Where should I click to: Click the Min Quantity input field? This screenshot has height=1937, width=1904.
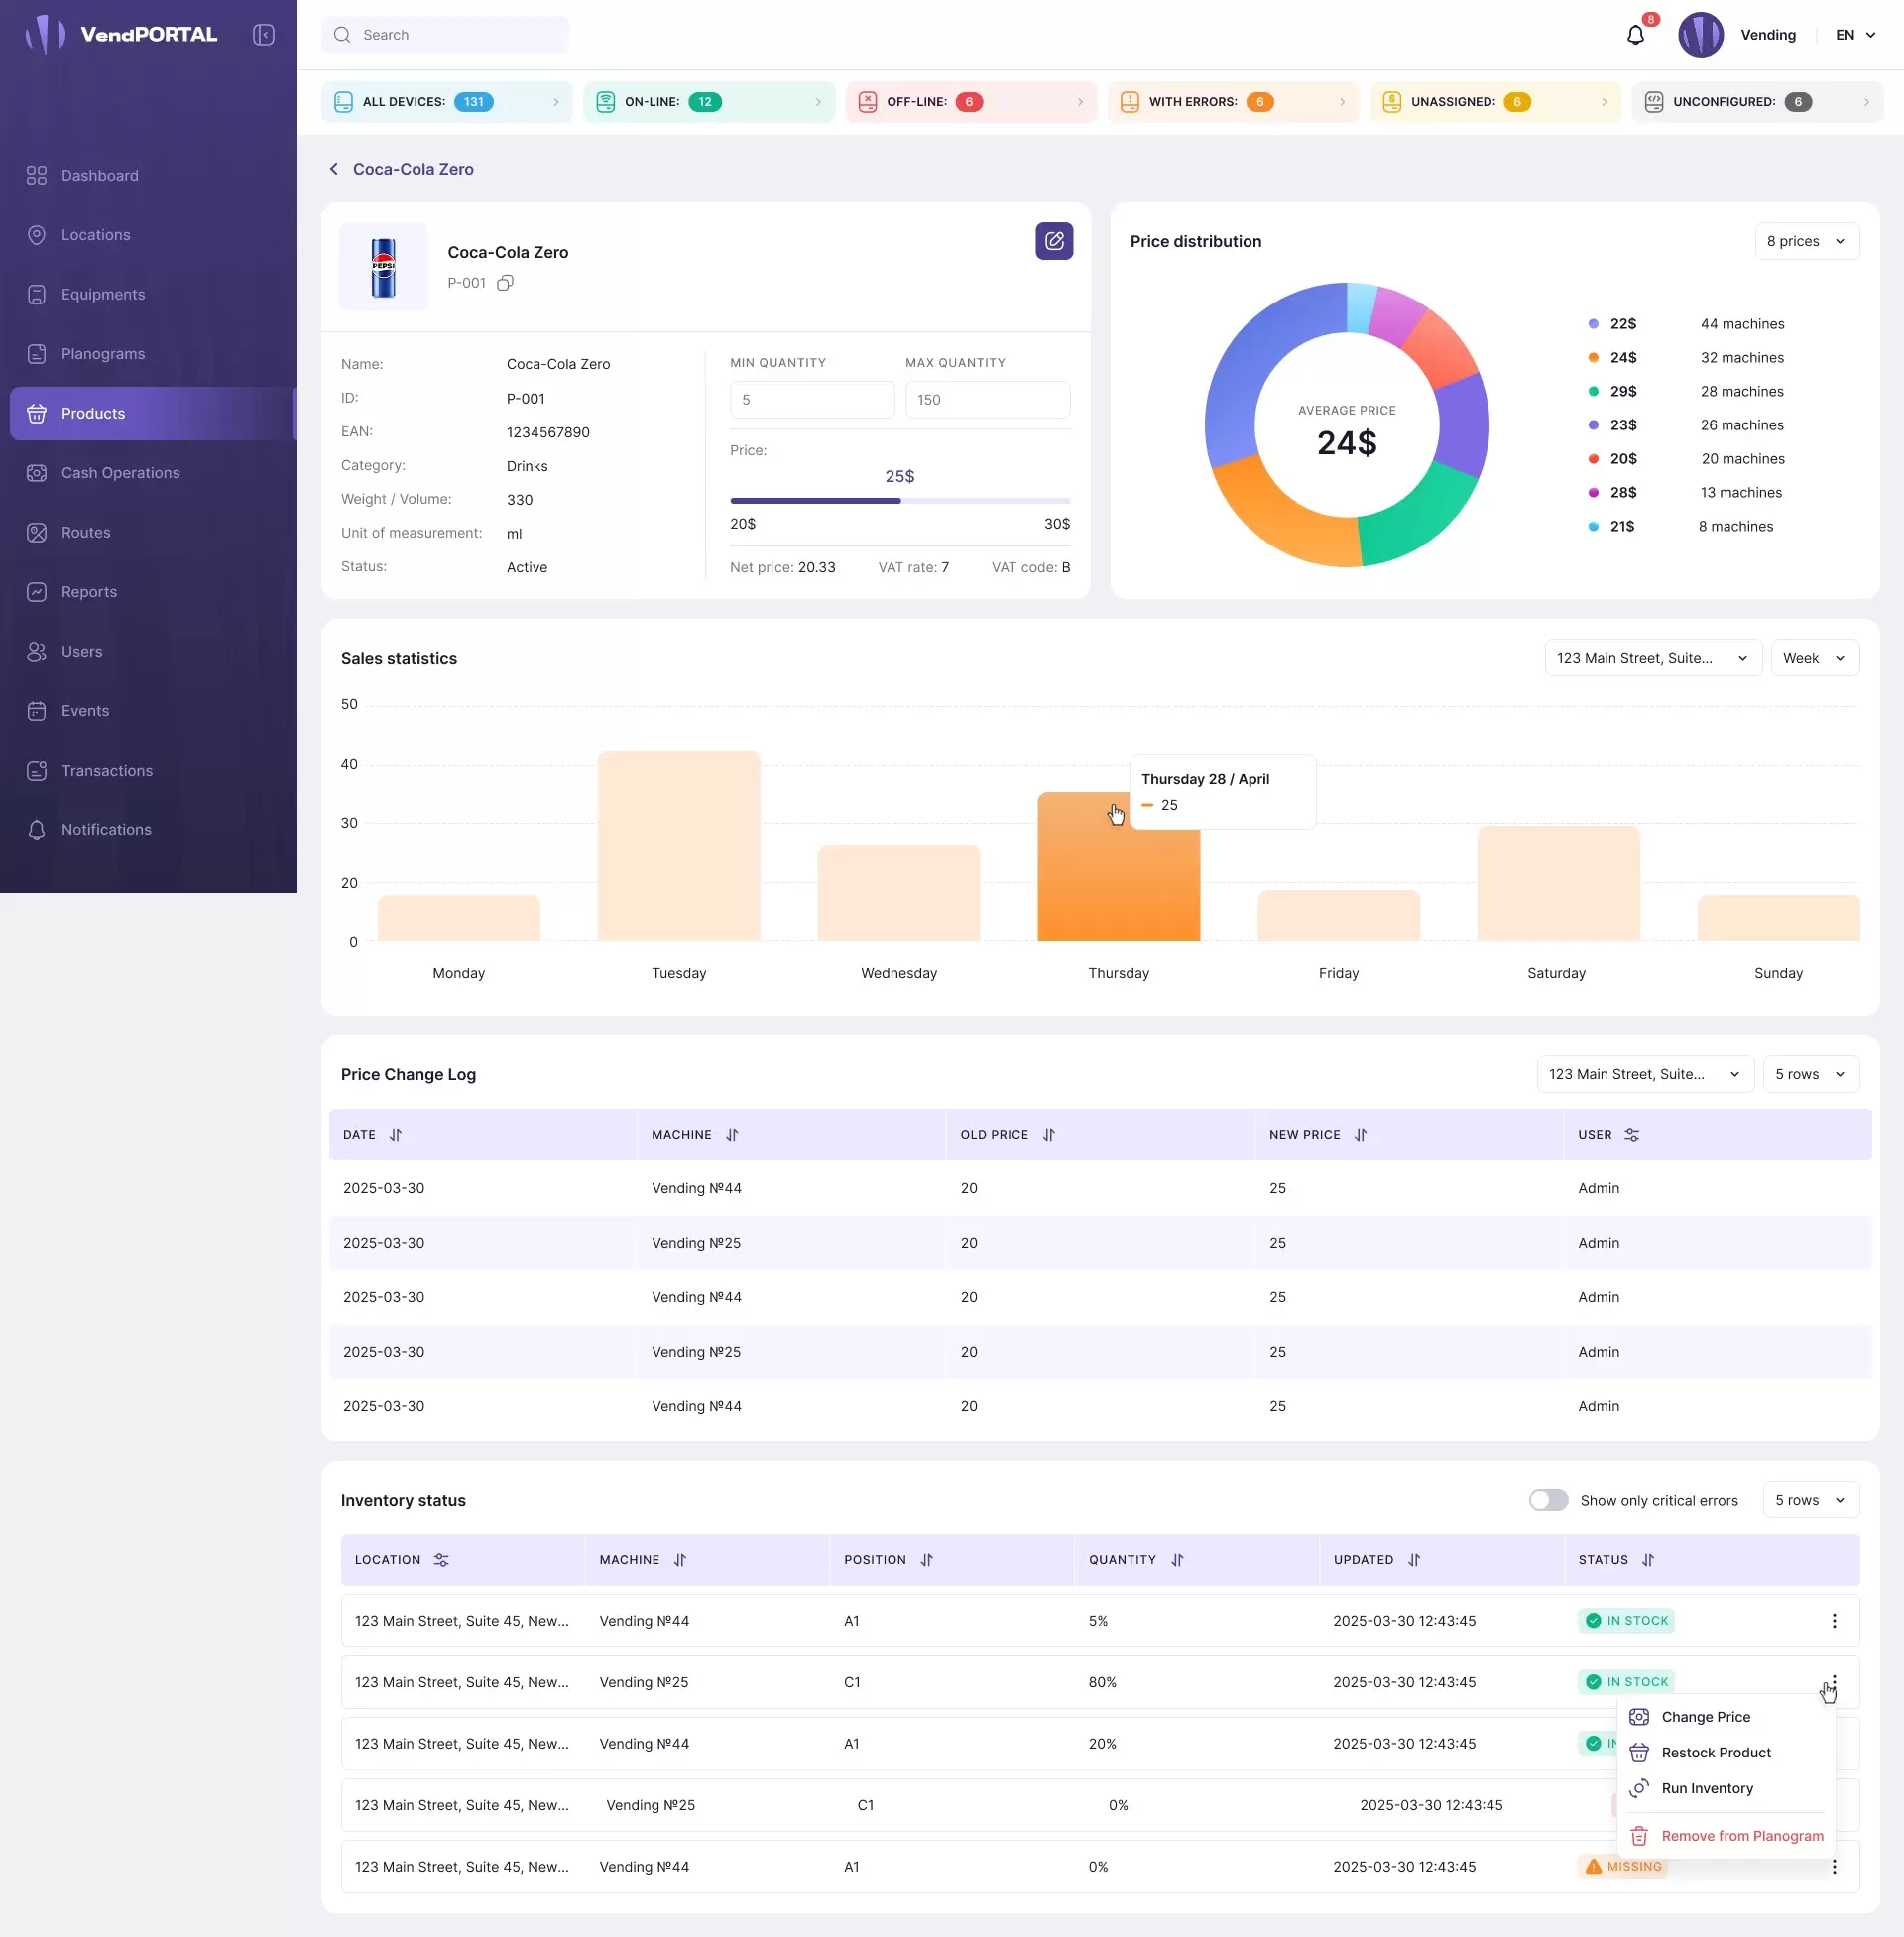(x=812, y=400)
